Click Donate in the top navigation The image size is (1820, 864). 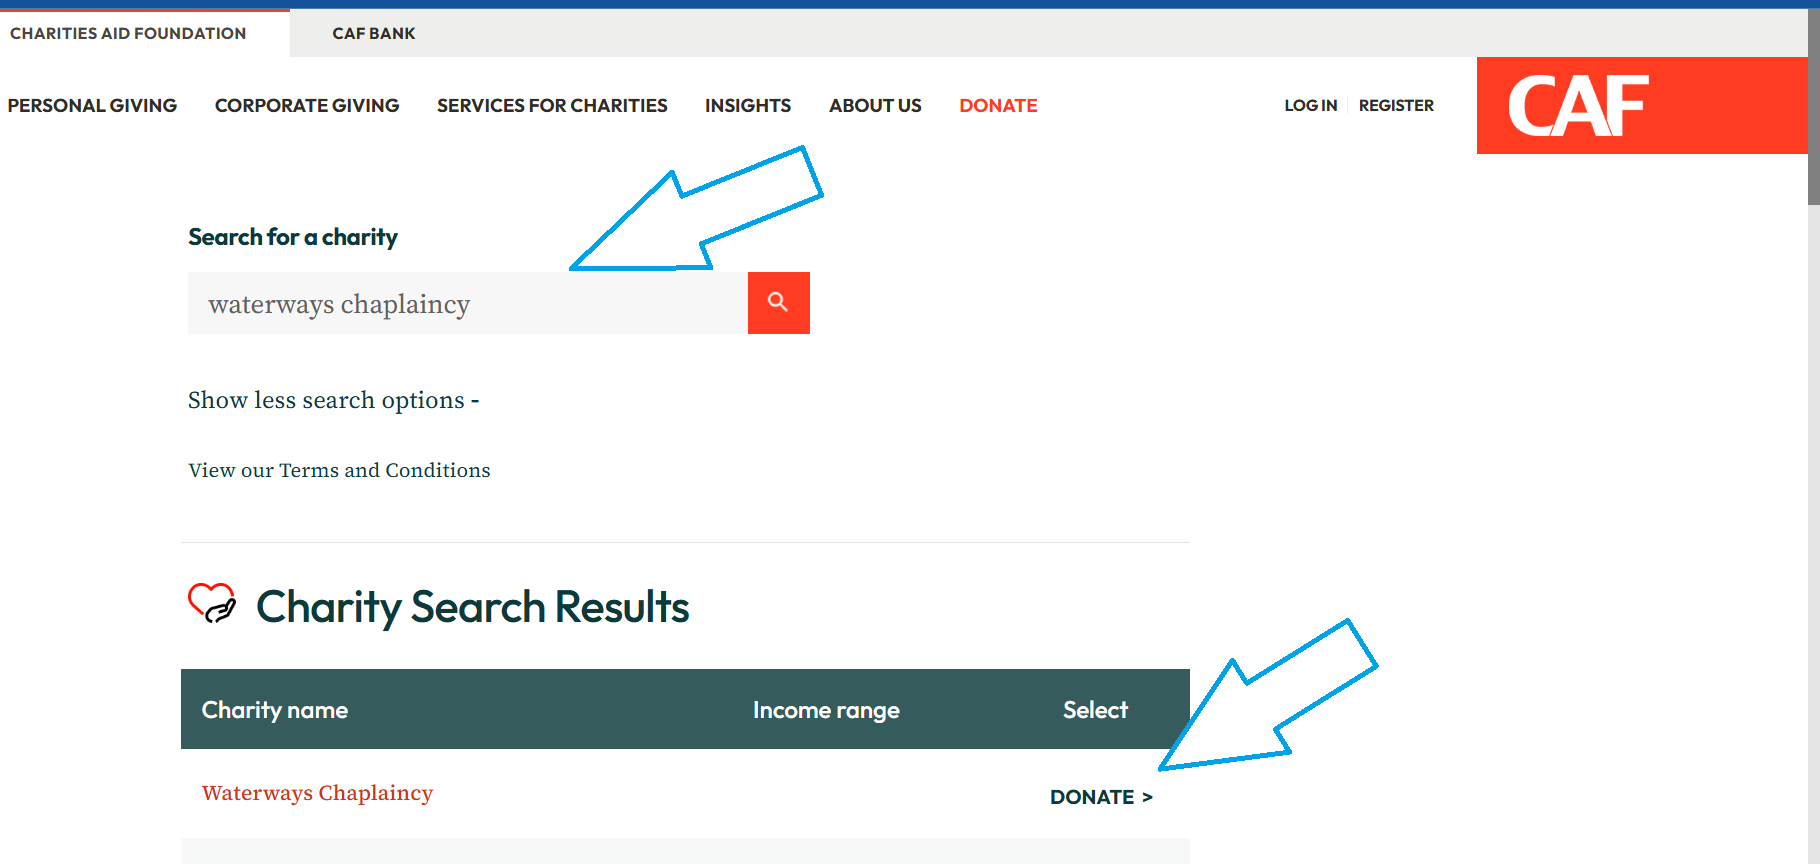[998, 105]
